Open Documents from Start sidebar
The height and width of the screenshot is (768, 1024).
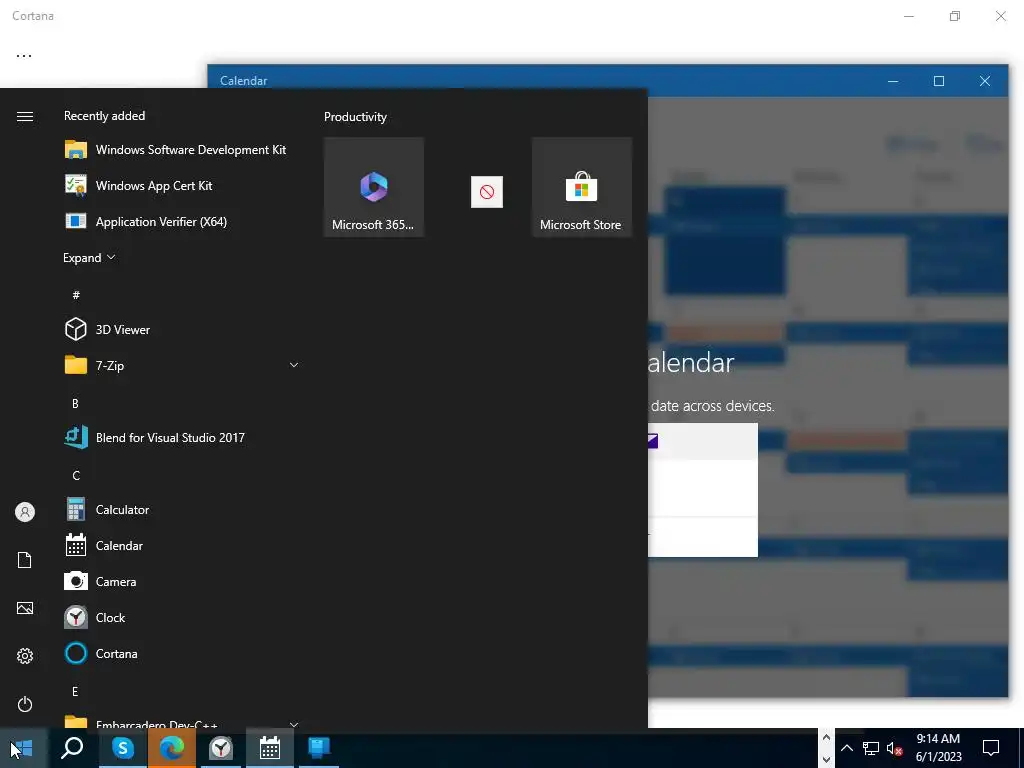[25, 560]
